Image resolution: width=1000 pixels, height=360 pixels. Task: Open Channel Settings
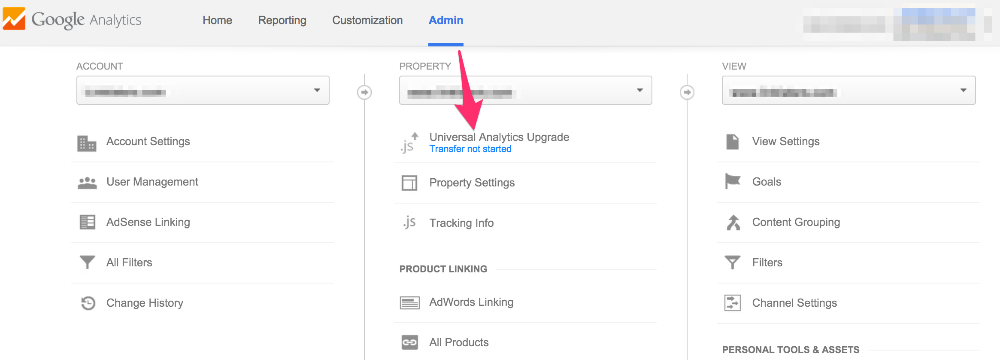(795, 303)
